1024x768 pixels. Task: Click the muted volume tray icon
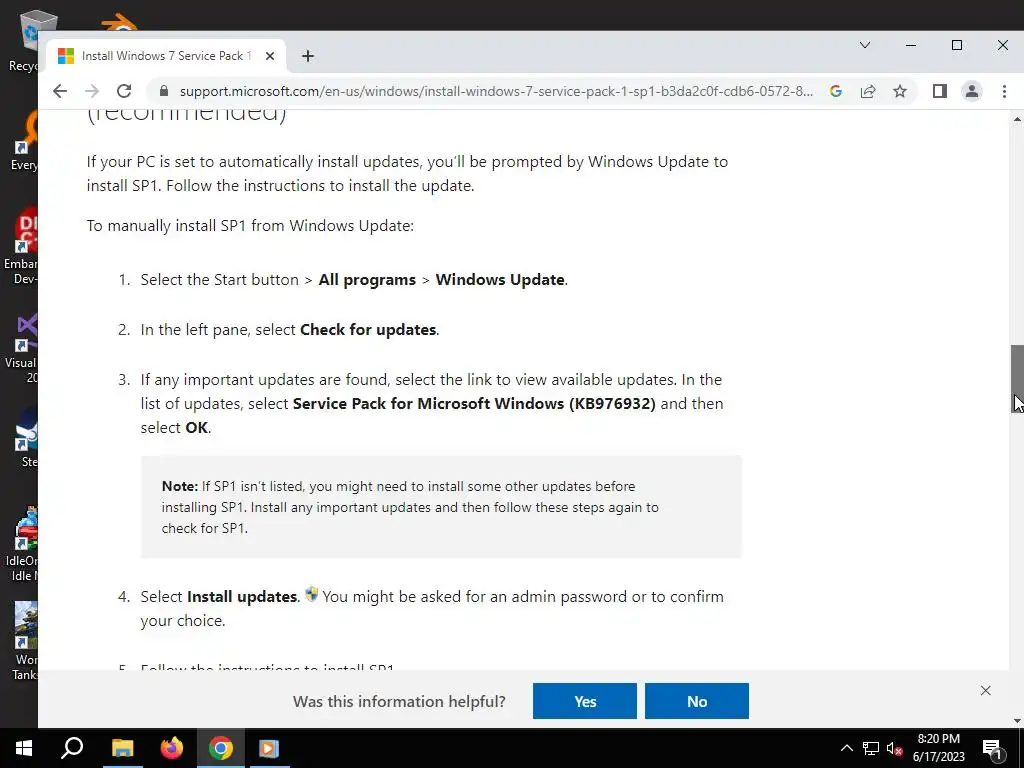click(895, 748)
